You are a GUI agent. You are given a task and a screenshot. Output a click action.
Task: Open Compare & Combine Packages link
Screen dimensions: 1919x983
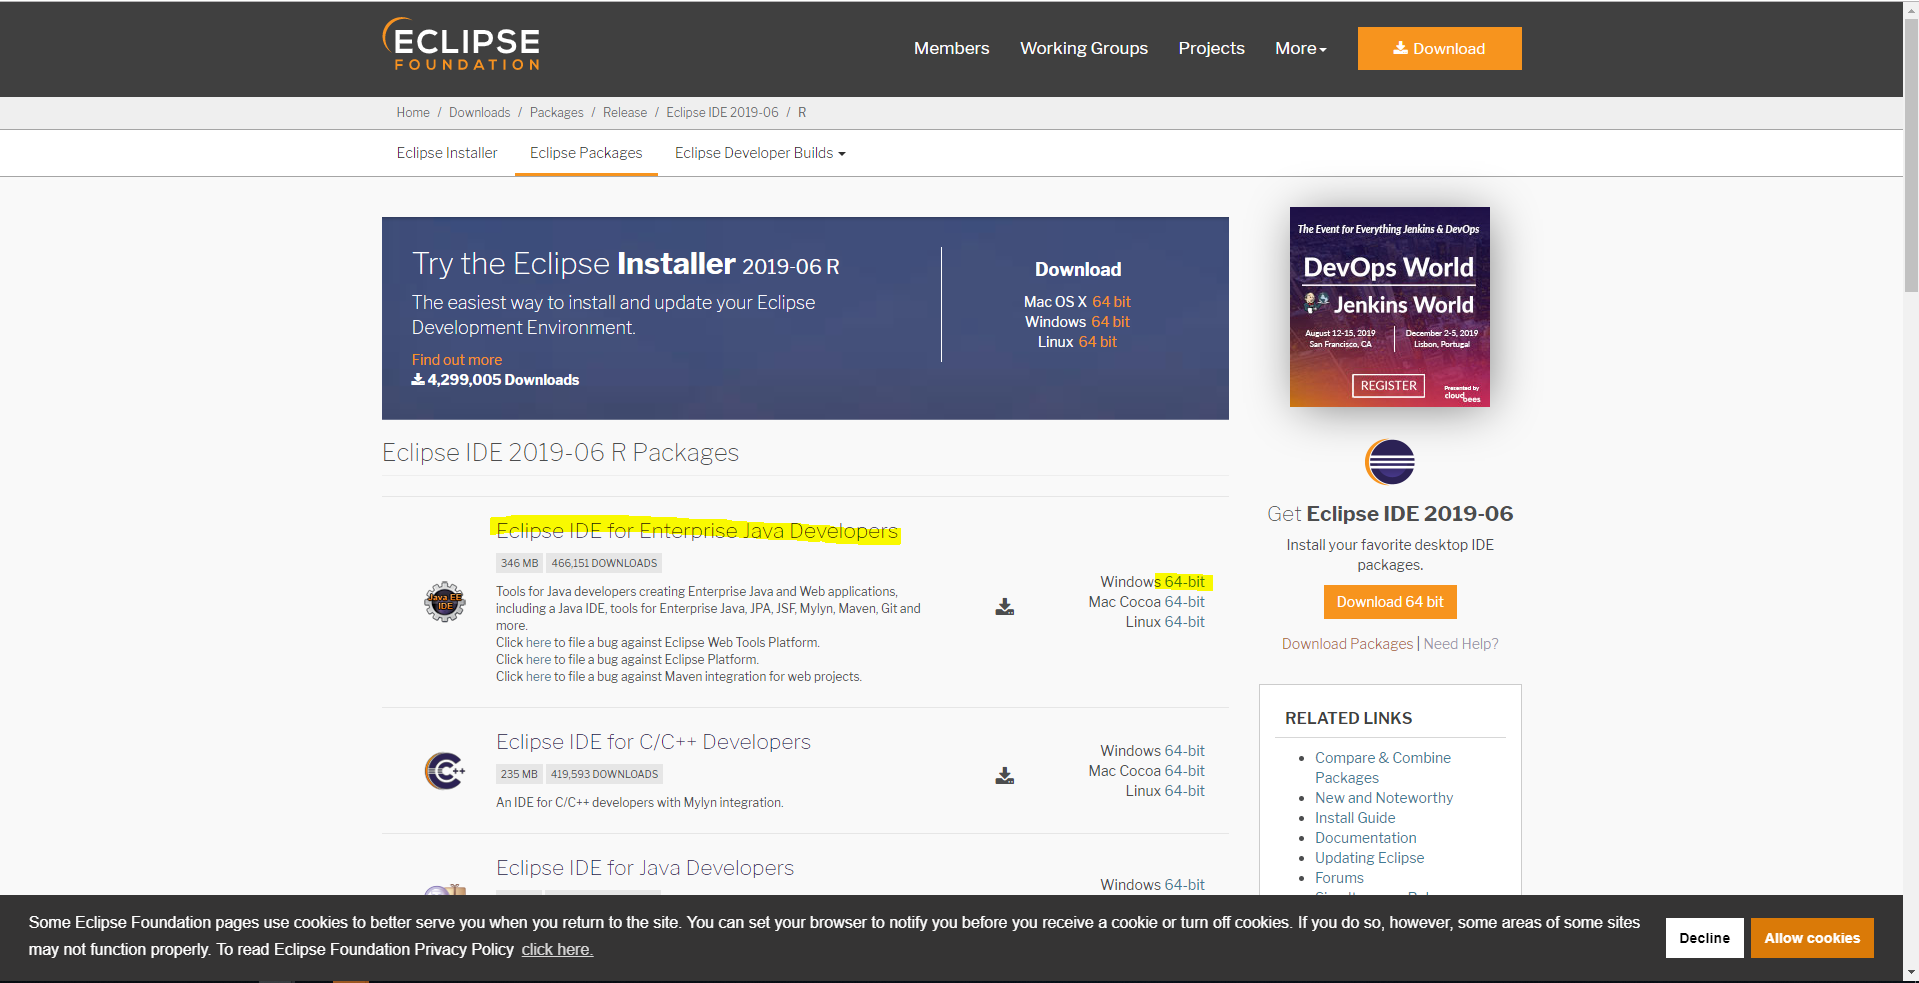click(1383, 768)
